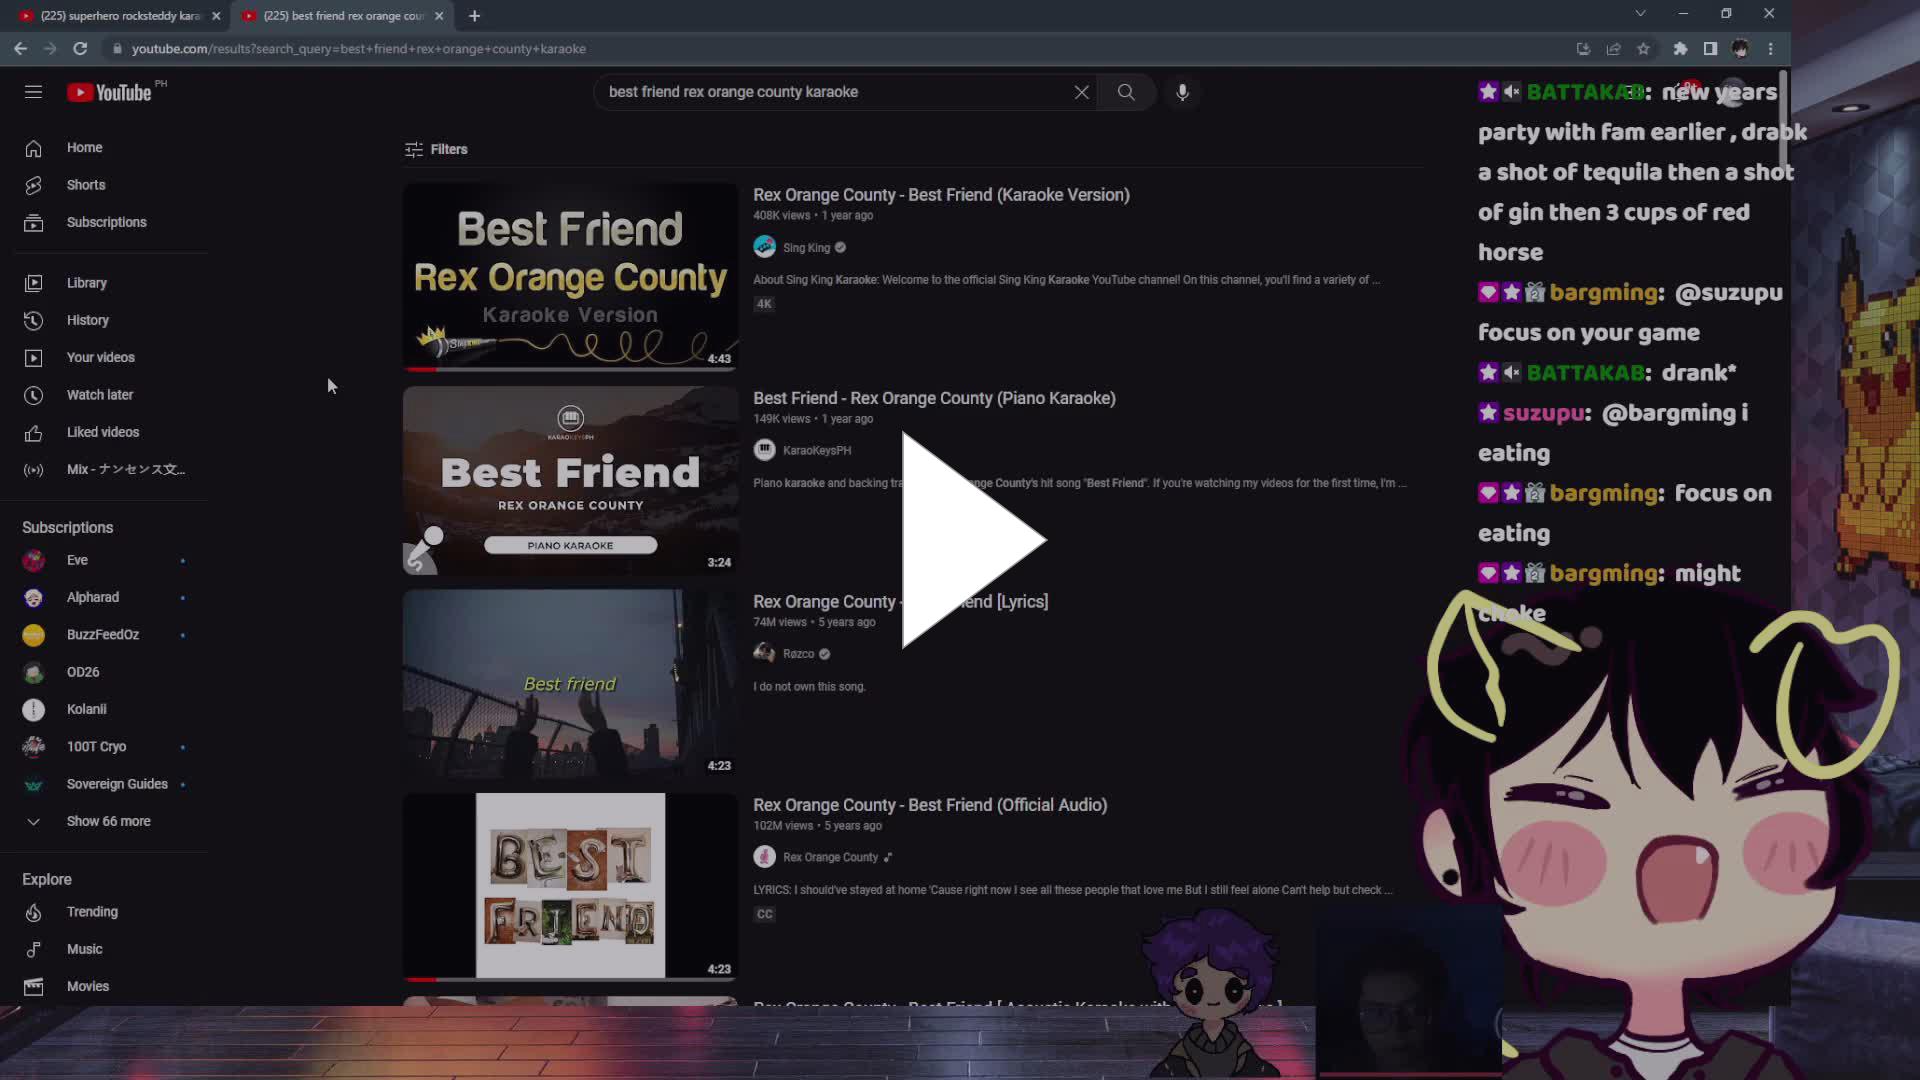
Task: Open the browser profile avatar menu
Action: pos(1740,48)
